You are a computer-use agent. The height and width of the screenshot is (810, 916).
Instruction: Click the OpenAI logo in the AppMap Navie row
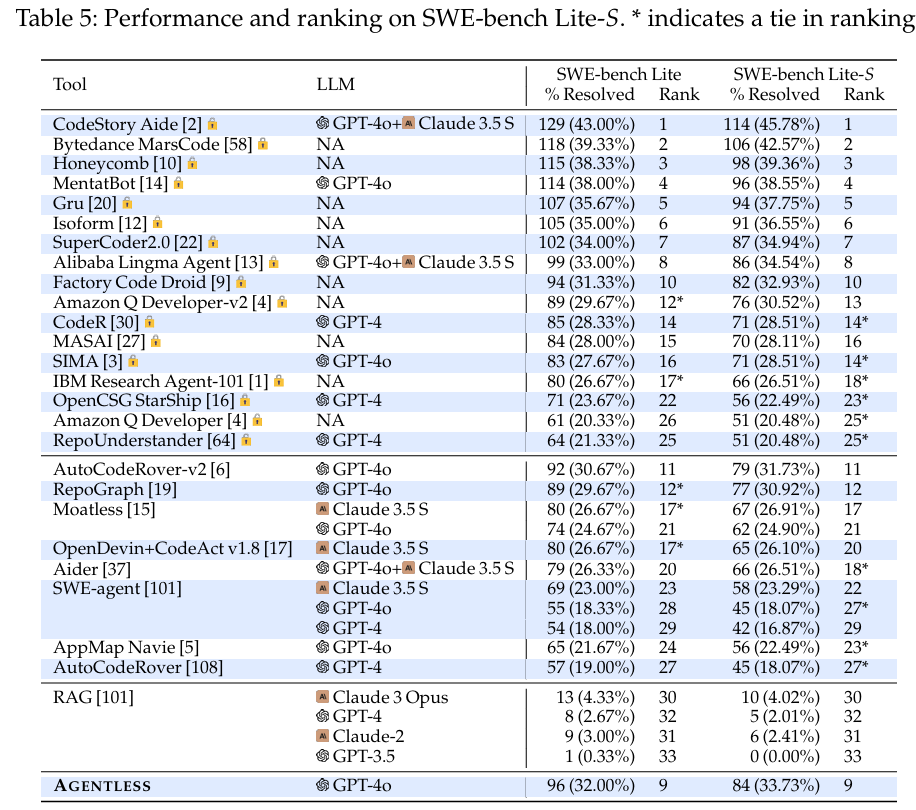tap(322, 646)
